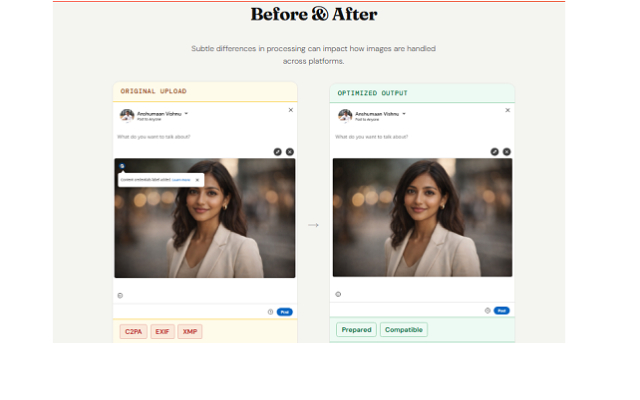Click the content credentials badge on original image
The width and height of the screenshot is (640, 400).
tap(121, 167)
